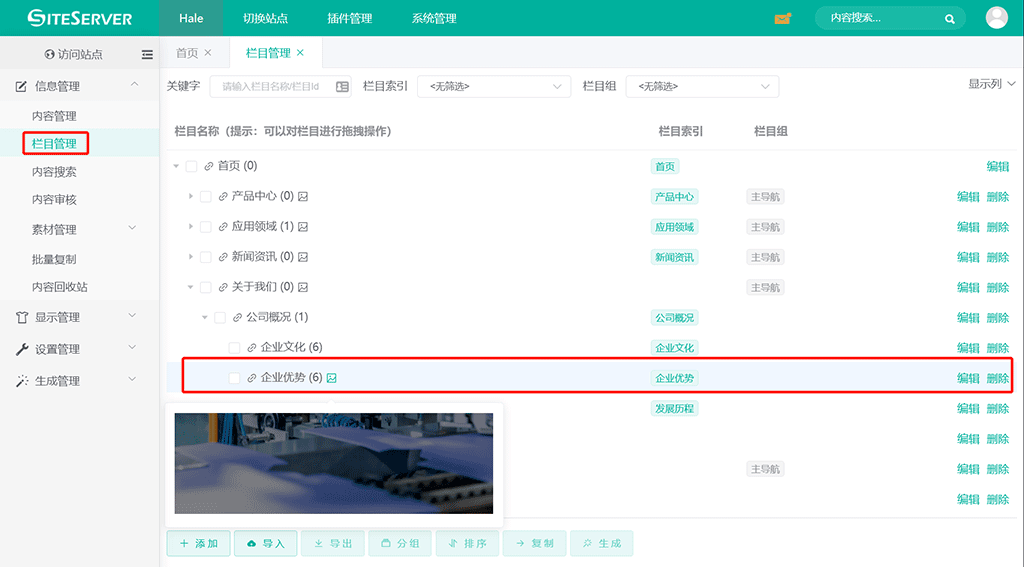1024x567 pixels.
Task: Collapse the 首页 tree node
Action: (x=176, y=167)
